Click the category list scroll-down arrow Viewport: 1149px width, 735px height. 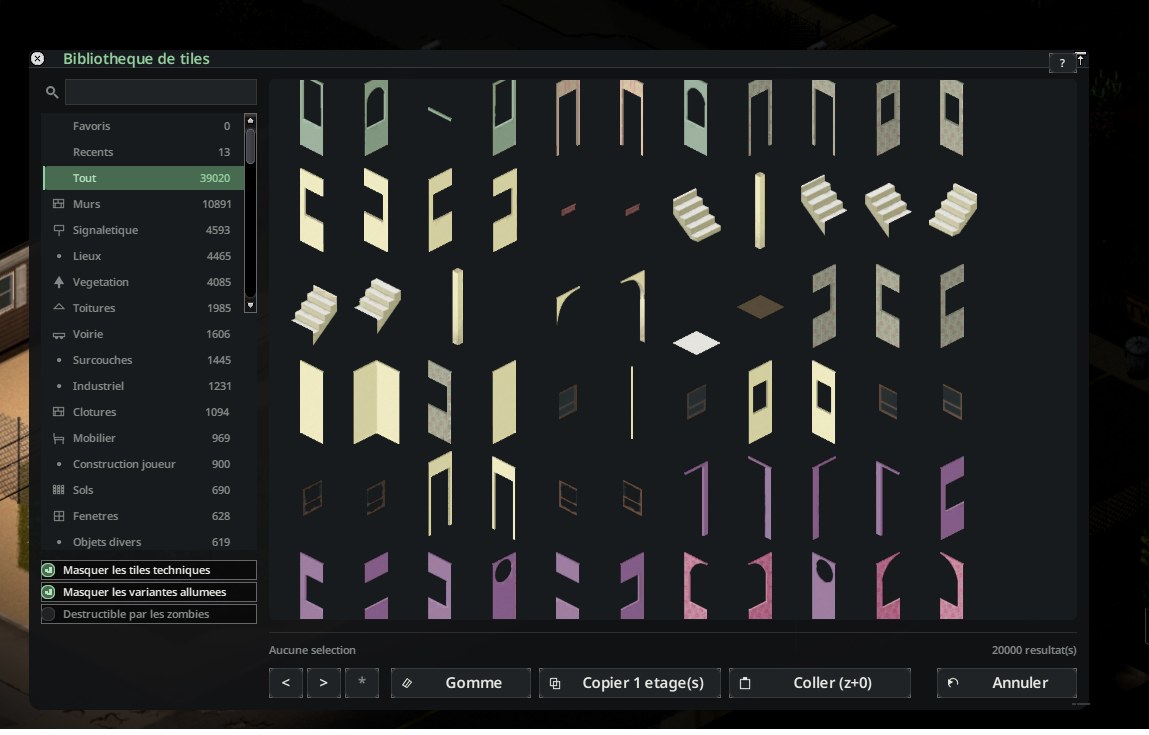(x=250, y=306)
